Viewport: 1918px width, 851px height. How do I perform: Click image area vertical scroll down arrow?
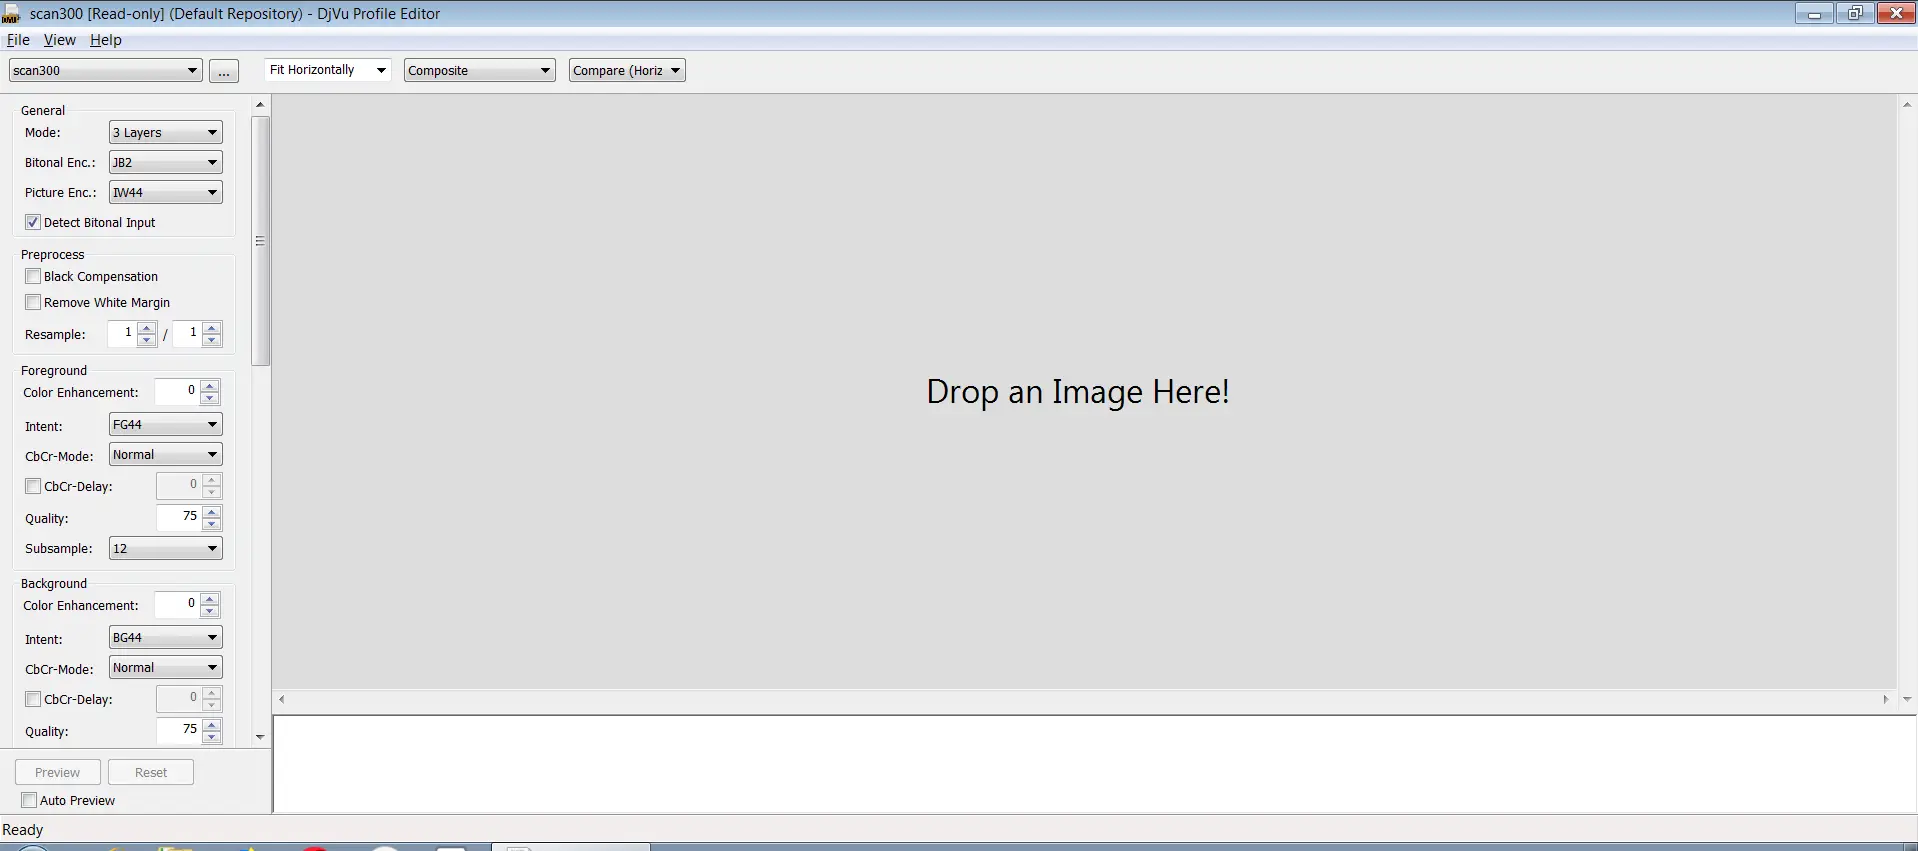[1907, 699]
